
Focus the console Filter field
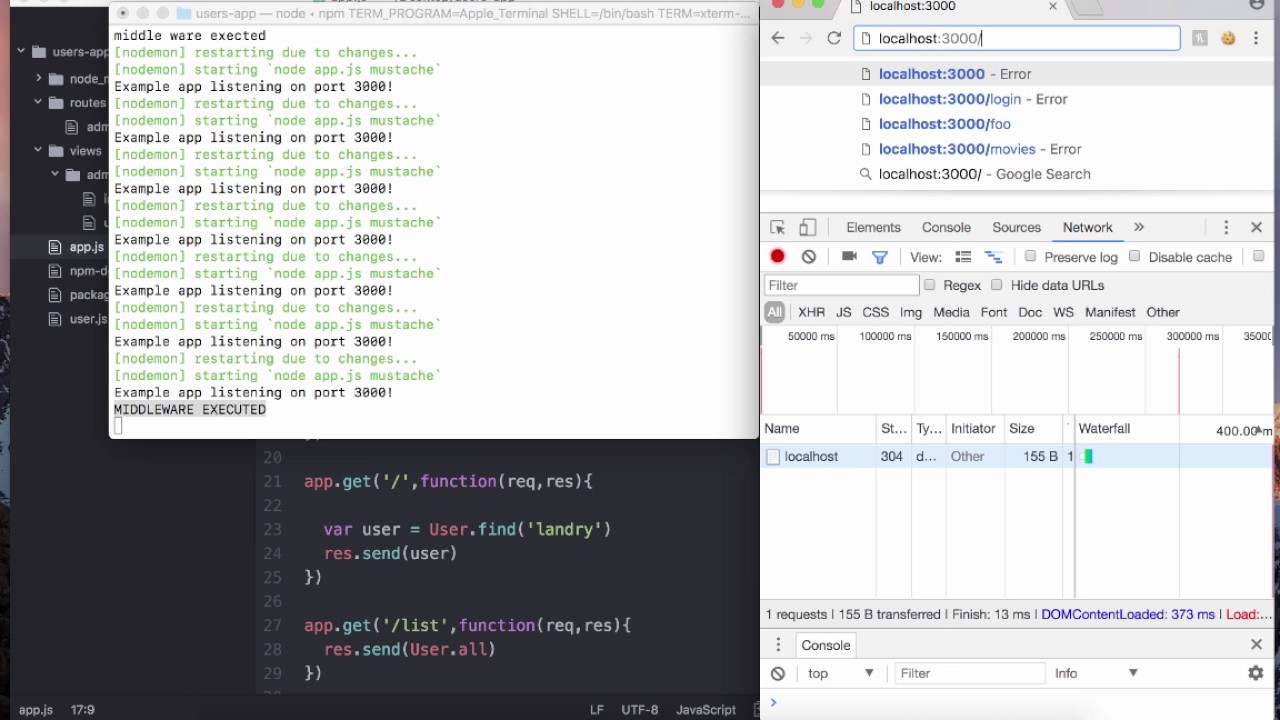click(968, 673)
